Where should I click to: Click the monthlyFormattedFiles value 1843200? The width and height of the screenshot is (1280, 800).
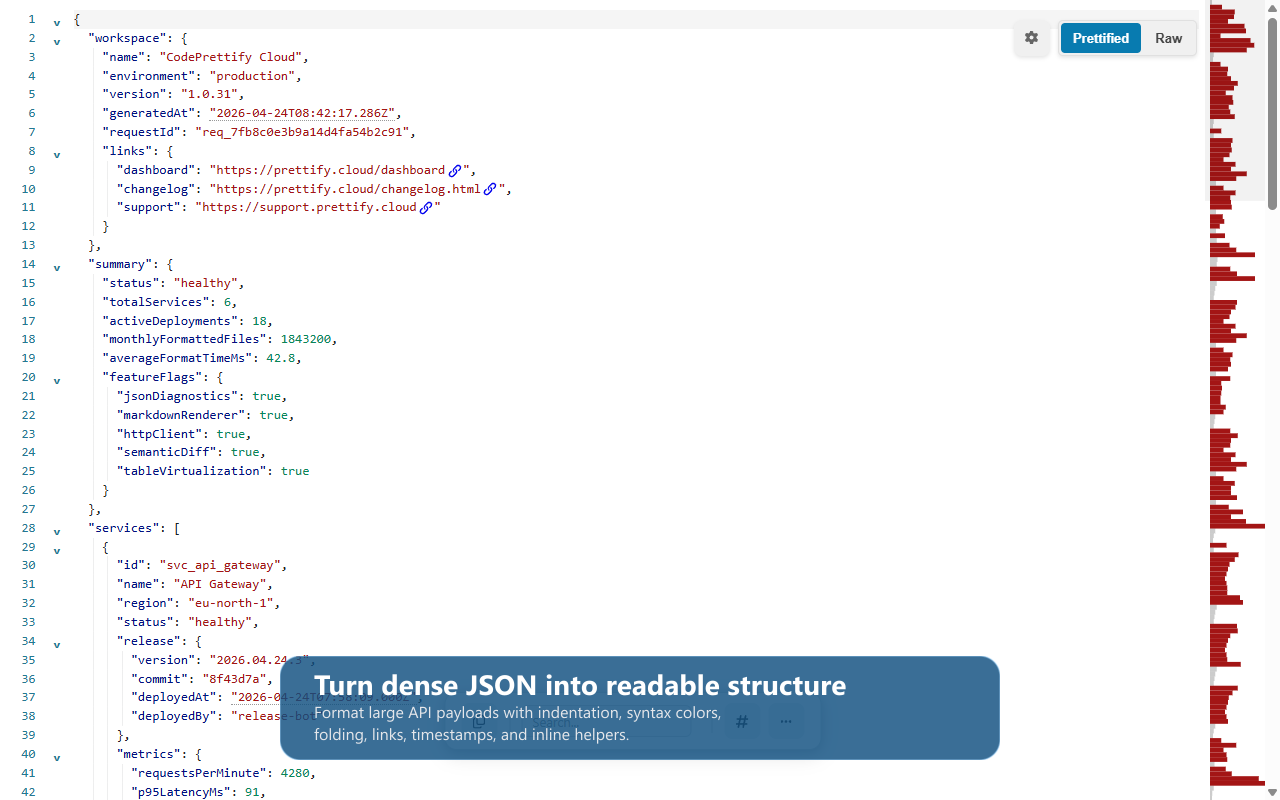[x=305, y=339]
